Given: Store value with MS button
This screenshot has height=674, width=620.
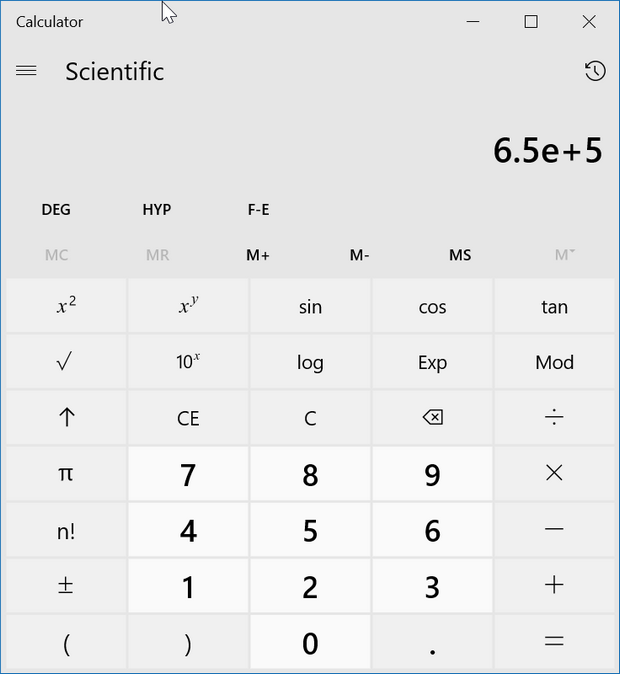Looking at the screenshot, I should (x=460, y=255).
